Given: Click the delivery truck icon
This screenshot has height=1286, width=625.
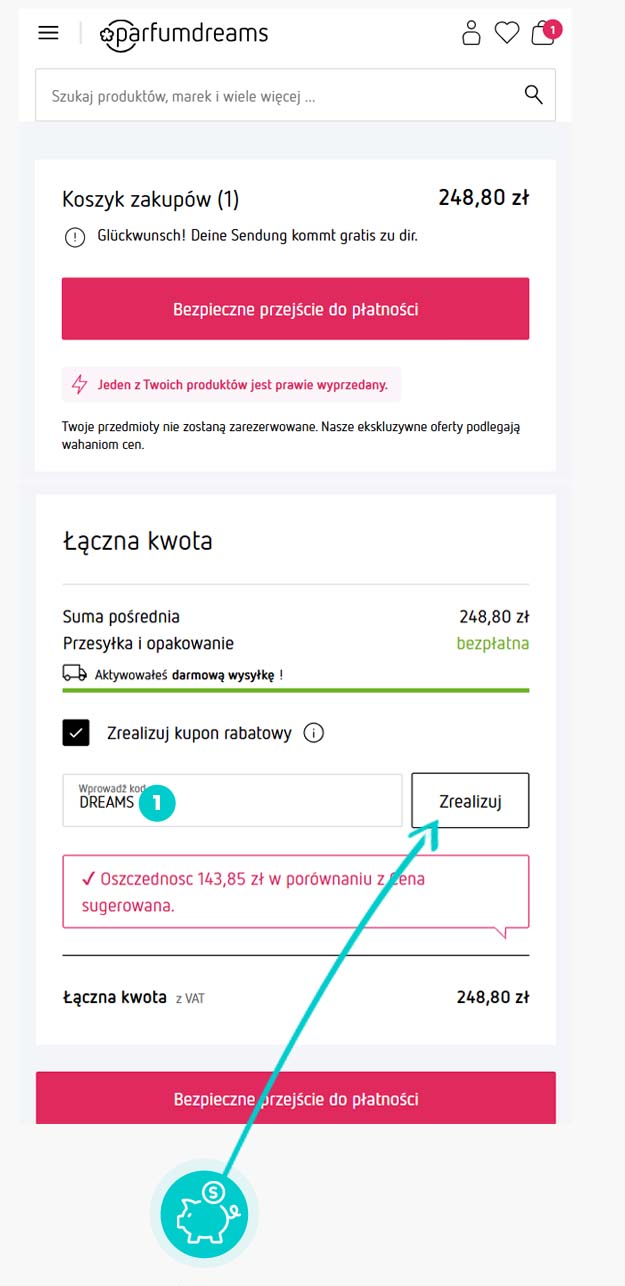Looking at the screenshot, I should pyautogui.click(x=75, y=674).
